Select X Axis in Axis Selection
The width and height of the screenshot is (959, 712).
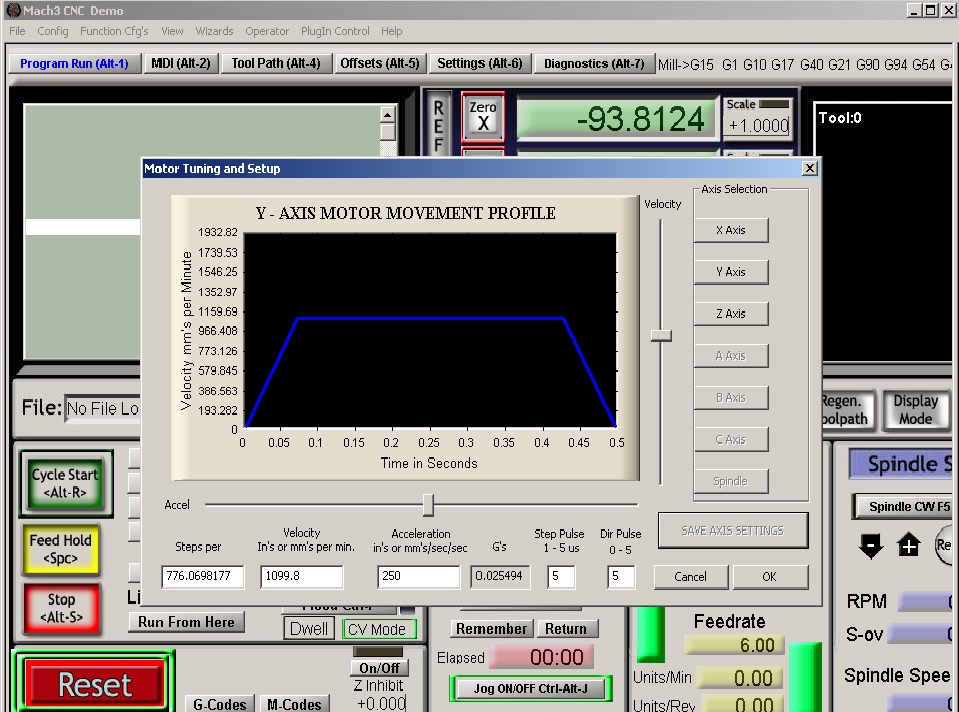731,230
